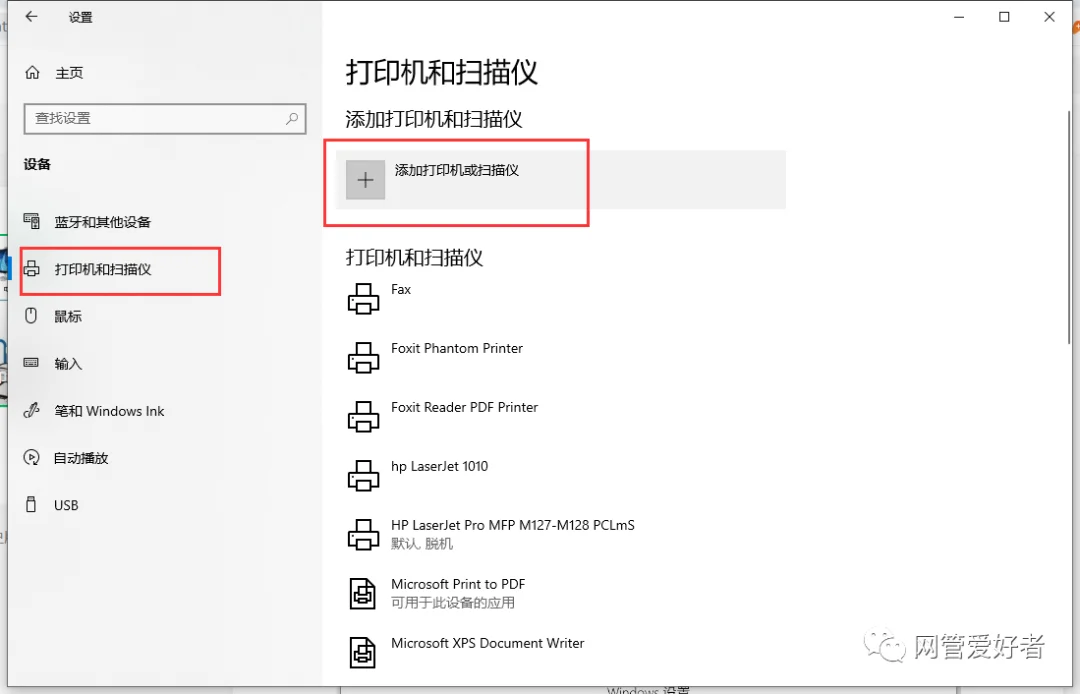Click the USB sidebar icon
Screen dimensions: 1080x694
[x=31, y=504]
